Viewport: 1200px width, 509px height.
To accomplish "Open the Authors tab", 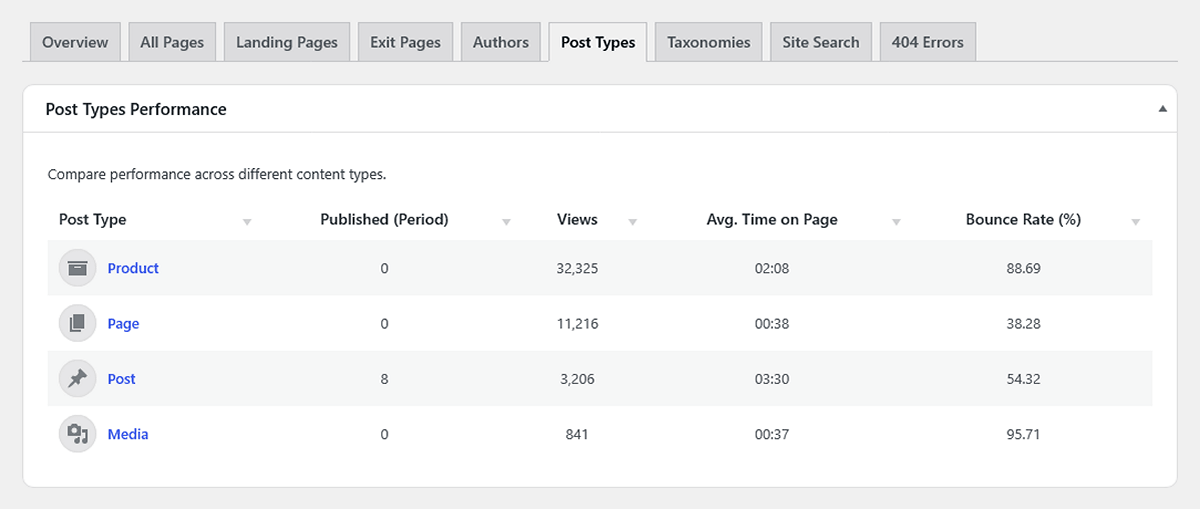I will coord(501,42).
